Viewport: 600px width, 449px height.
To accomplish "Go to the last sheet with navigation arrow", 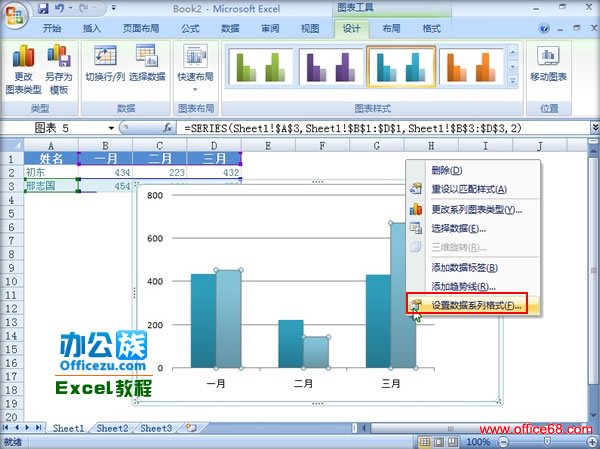I will click(38, 427).
